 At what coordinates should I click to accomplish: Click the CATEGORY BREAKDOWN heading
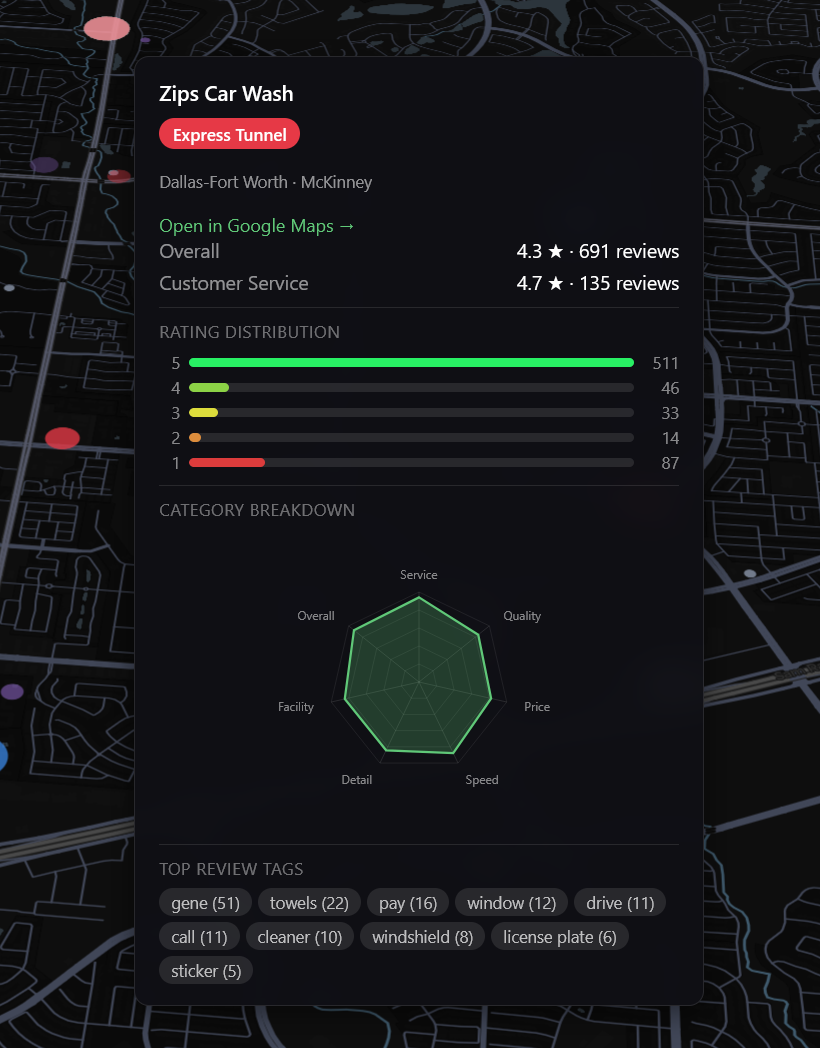257,510
